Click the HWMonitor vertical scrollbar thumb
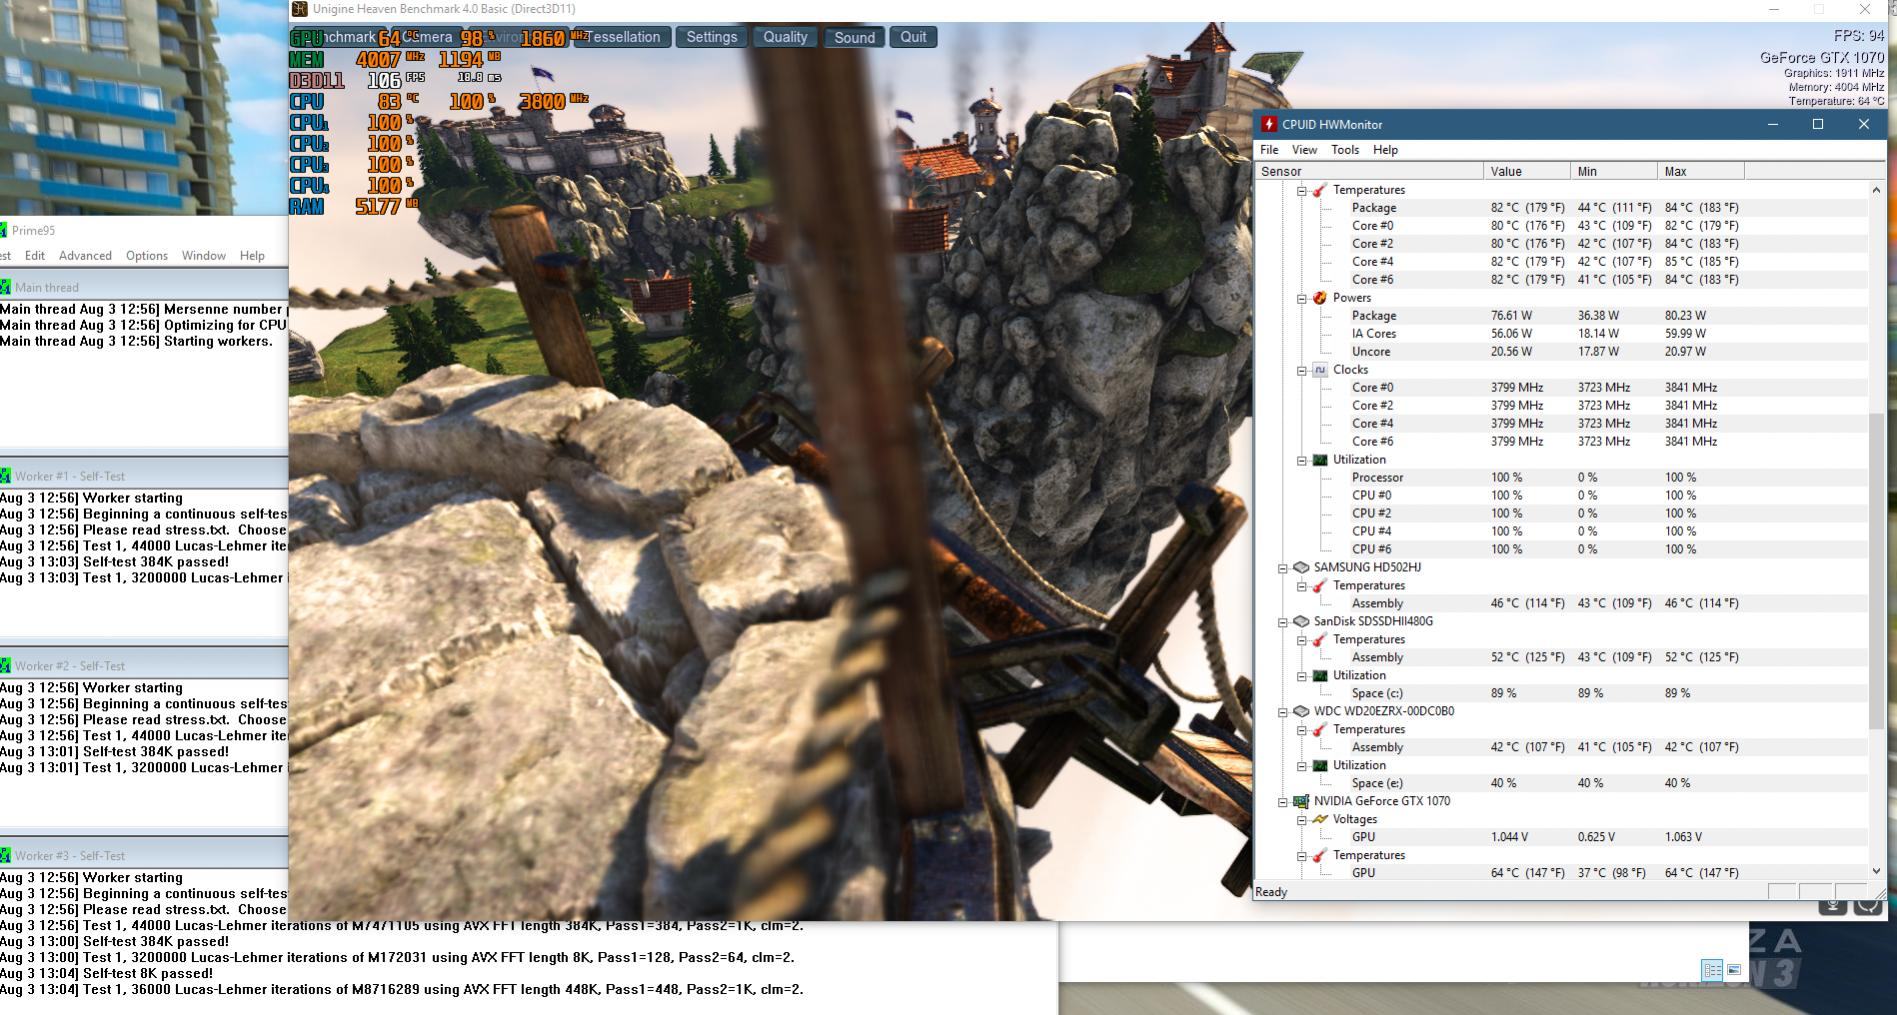The image size is (1897, 1015). point(1876,570)
